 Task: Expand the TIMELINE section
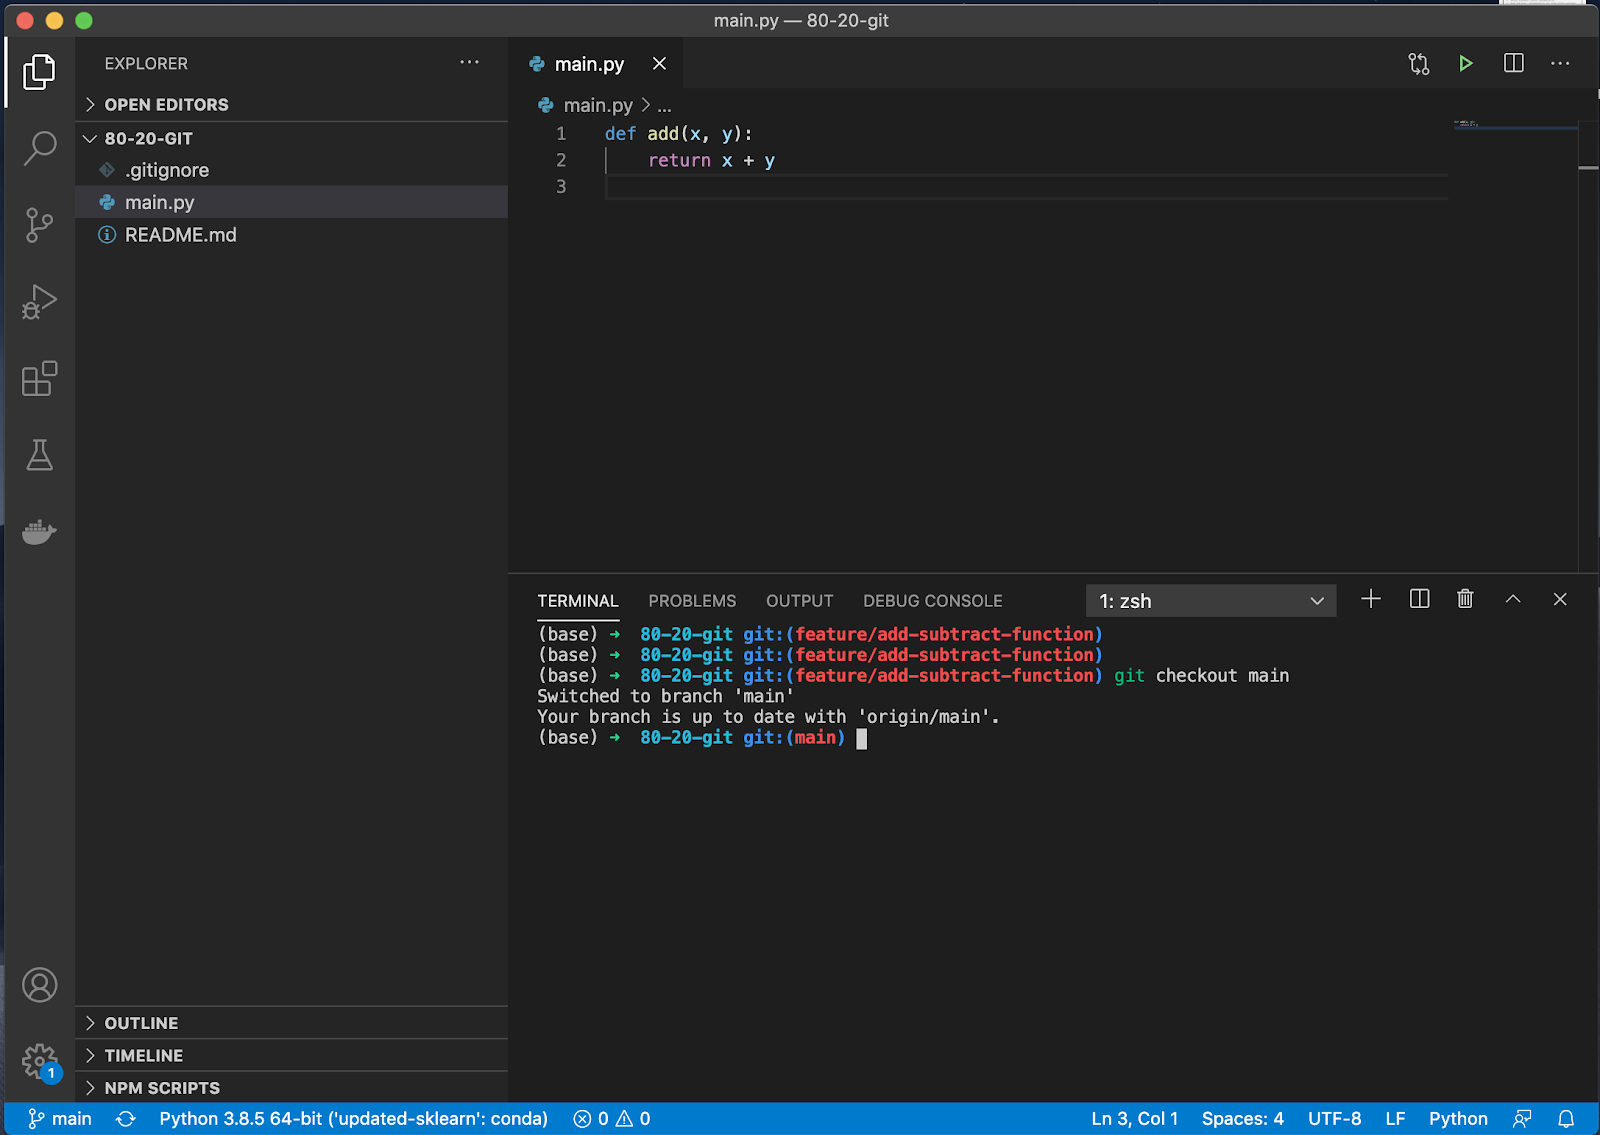tap(143, 1056)
